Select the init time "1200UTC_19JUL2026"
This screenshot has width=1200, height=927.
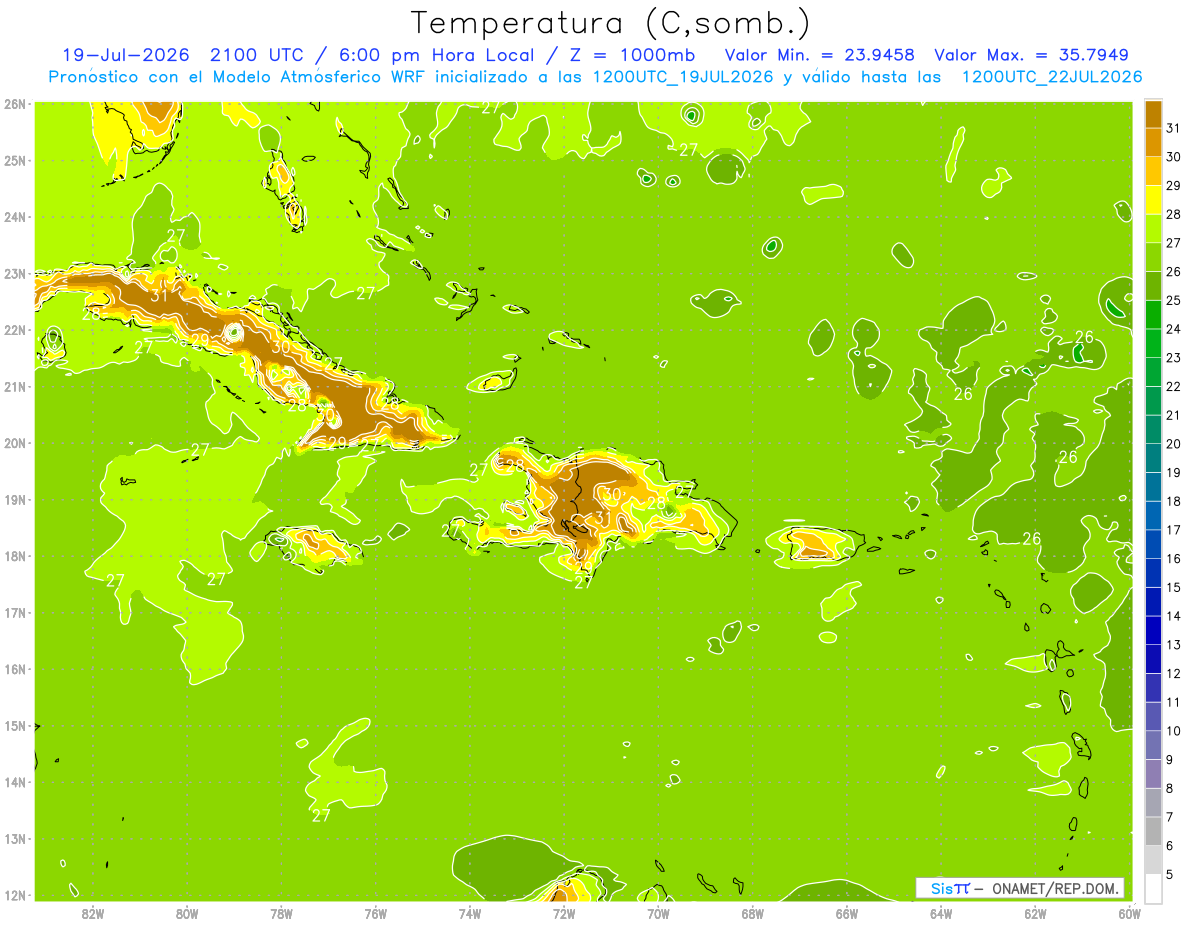click(x=683, y=77)
